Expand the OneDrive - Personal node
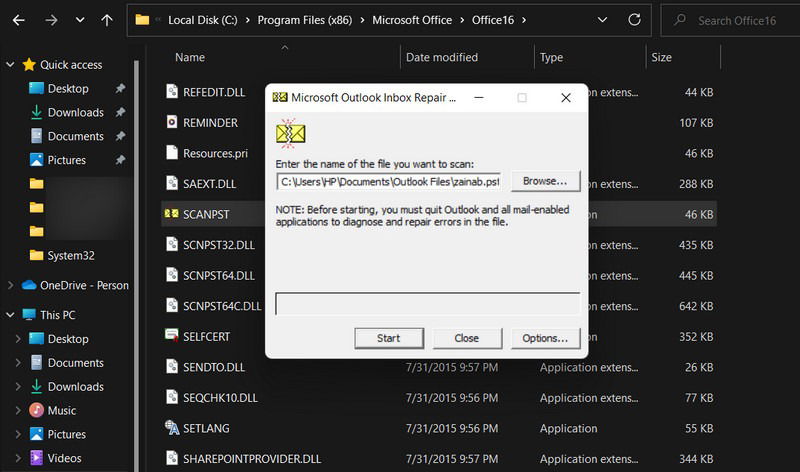800x472 pixels. pos(10,285)
